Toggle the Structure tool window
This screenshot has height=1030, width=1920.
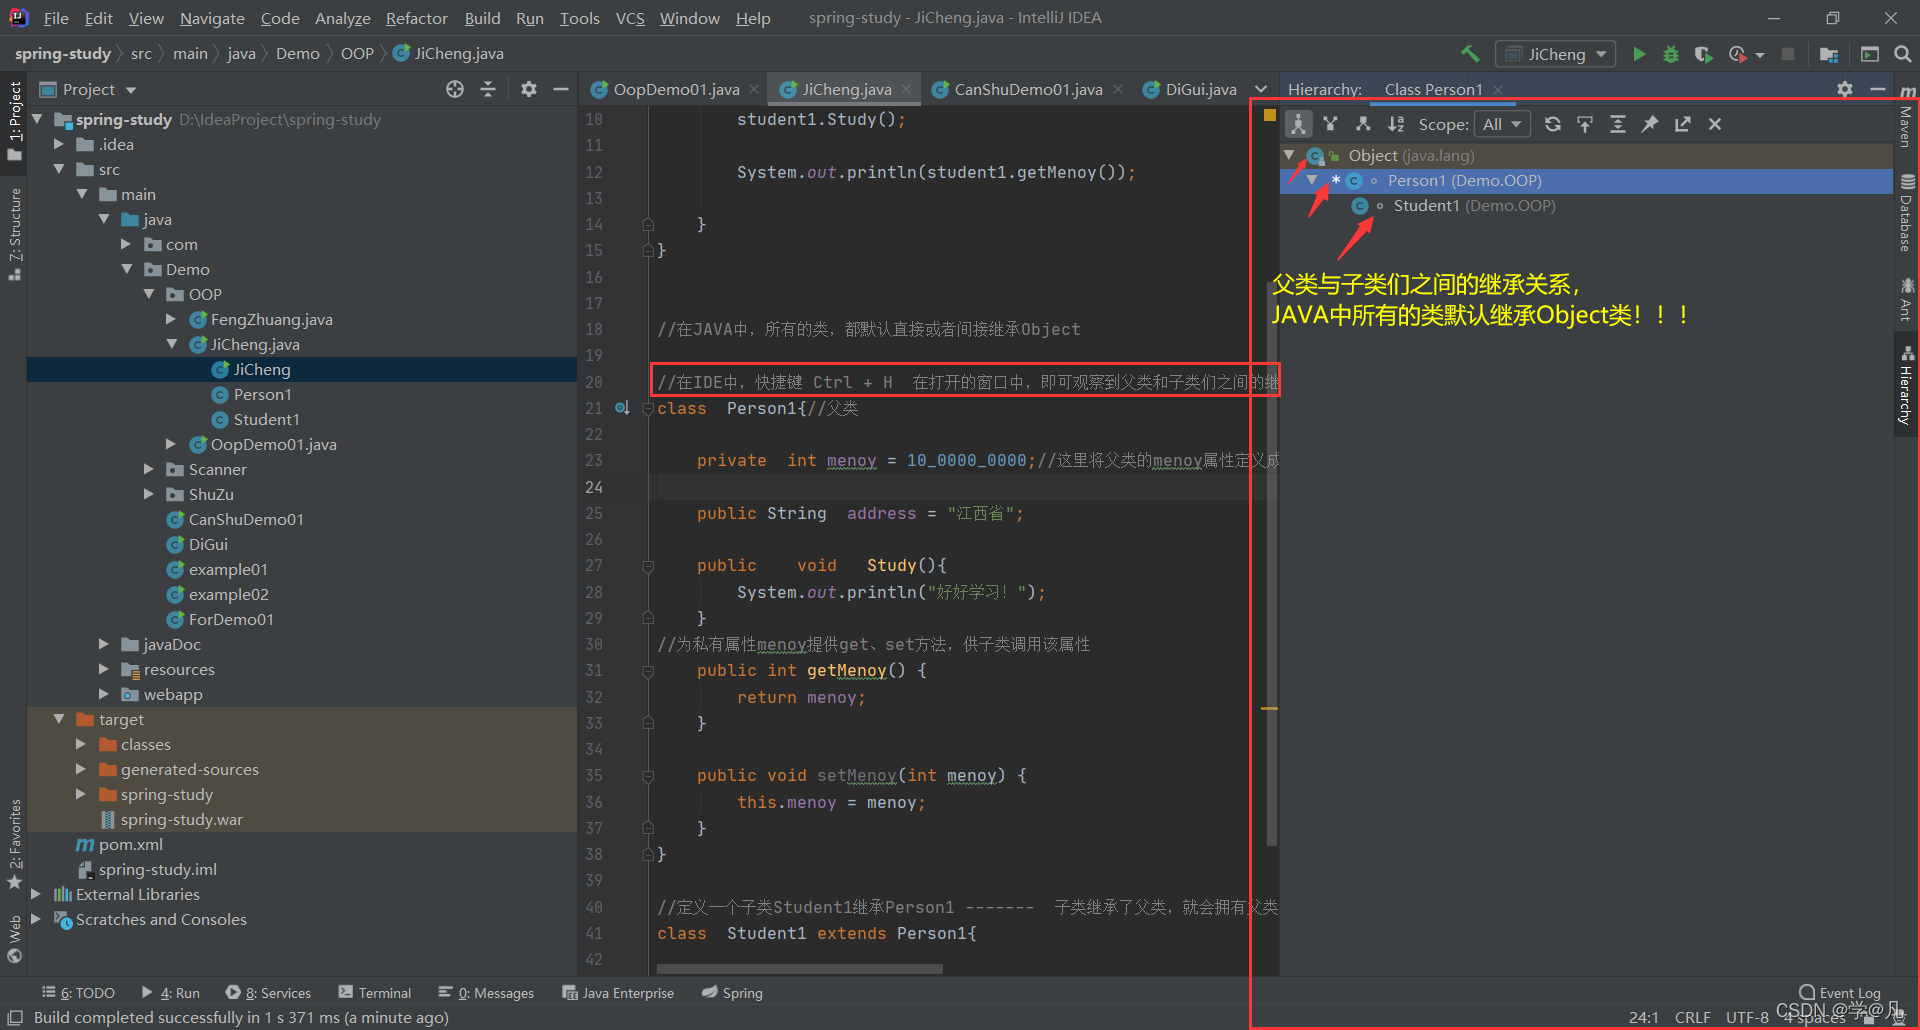(x=14, y=233)
